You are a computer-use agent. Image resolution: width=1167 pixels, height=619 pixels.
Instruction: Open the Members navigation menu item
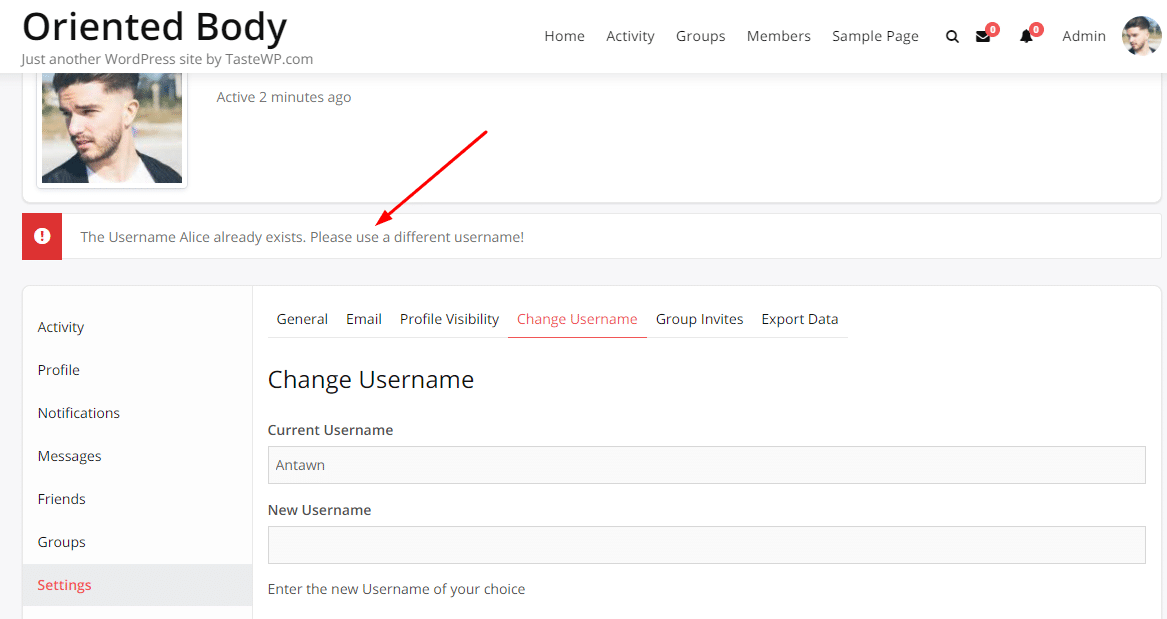pyautogui.click(x=778, y=36)
